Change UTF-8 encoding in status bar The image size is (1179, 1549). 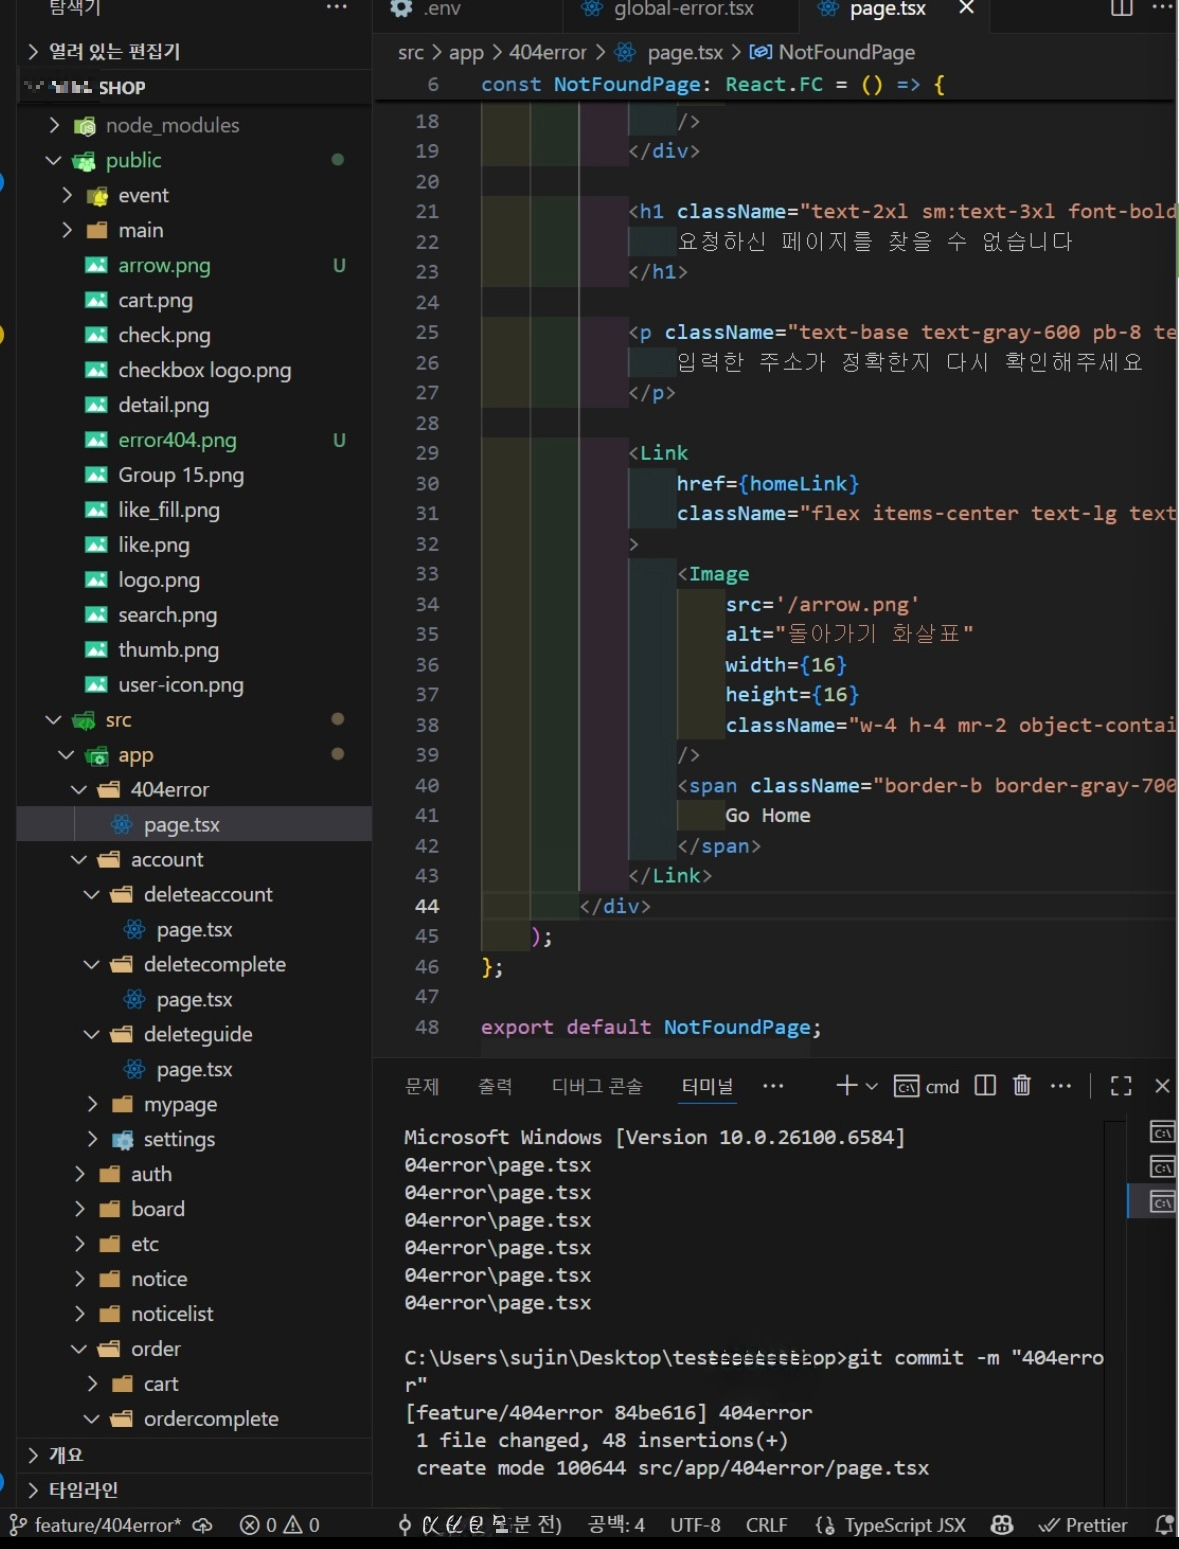coord(695,1525)
